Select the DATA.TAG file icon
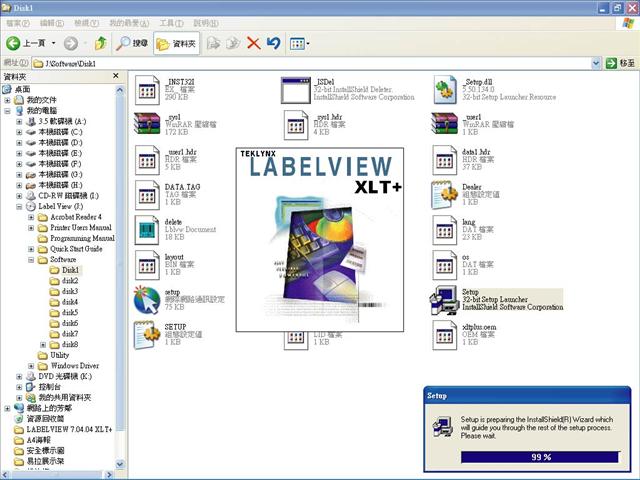The height and width of the screenshot is (480, 640). (147, 195)
